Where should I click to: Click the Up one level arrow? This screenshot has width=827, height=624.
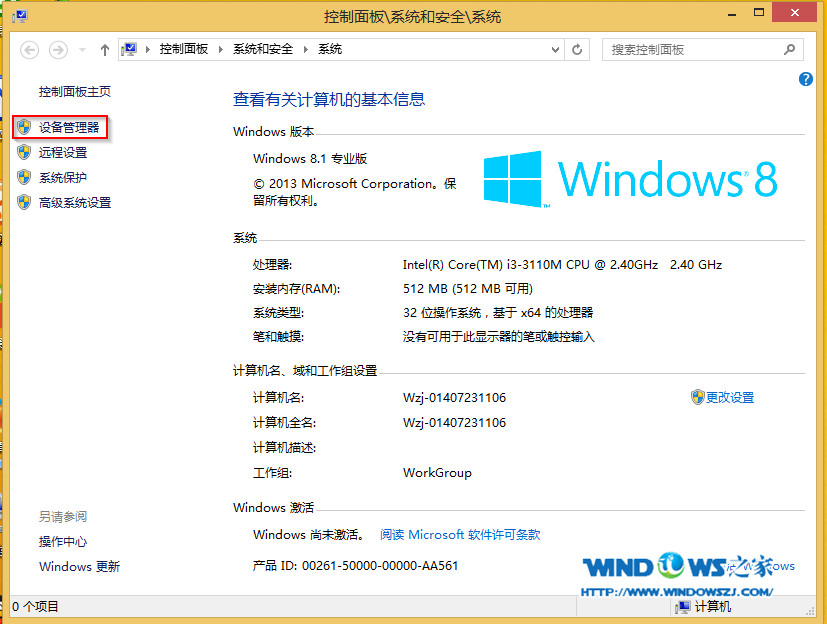tap(105, 49)
